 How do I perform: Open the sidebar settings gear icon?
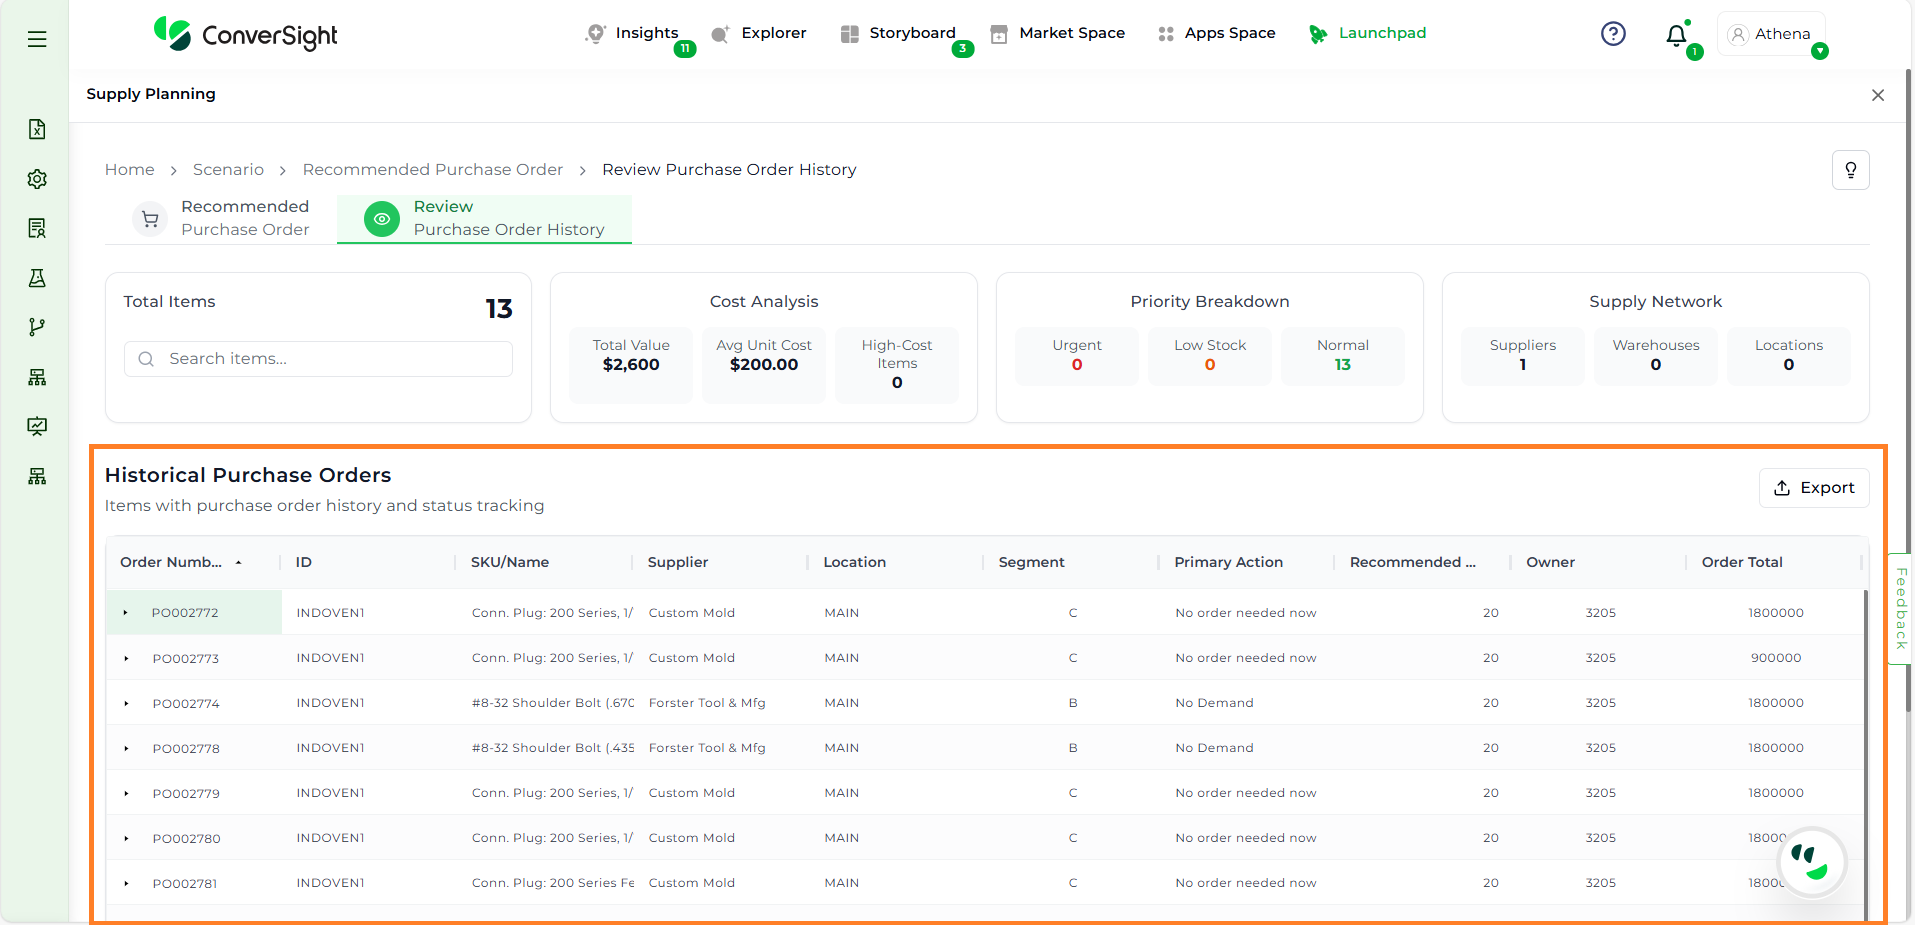point(37,179)
